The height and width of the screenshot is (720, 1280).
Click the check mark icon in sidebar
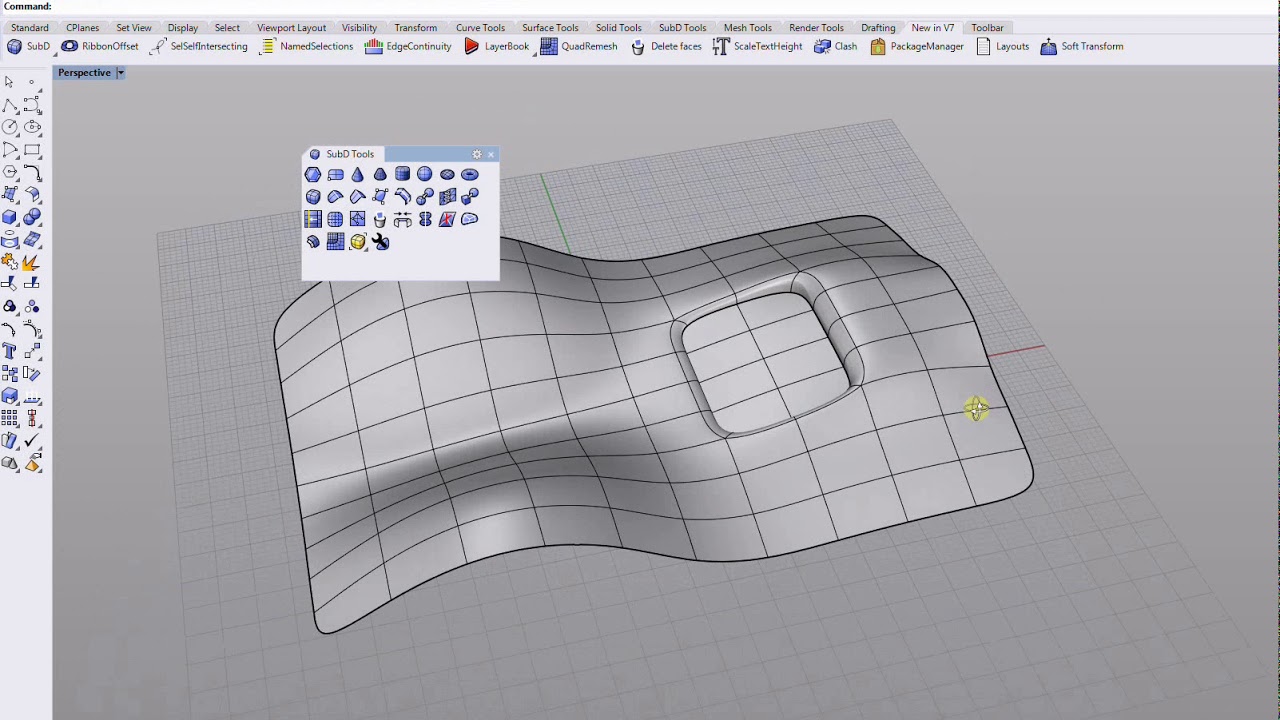pyautogui.click(x=32, y=440)
